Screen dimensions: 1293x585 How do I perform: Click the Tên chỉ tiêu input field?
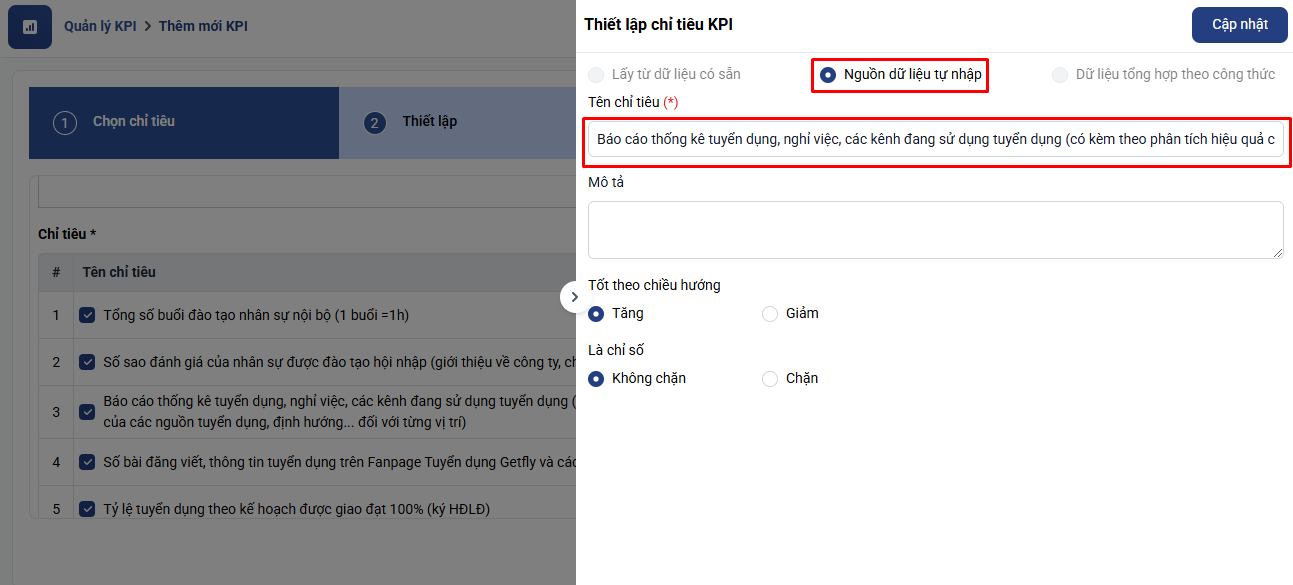[x=935, y=140]
